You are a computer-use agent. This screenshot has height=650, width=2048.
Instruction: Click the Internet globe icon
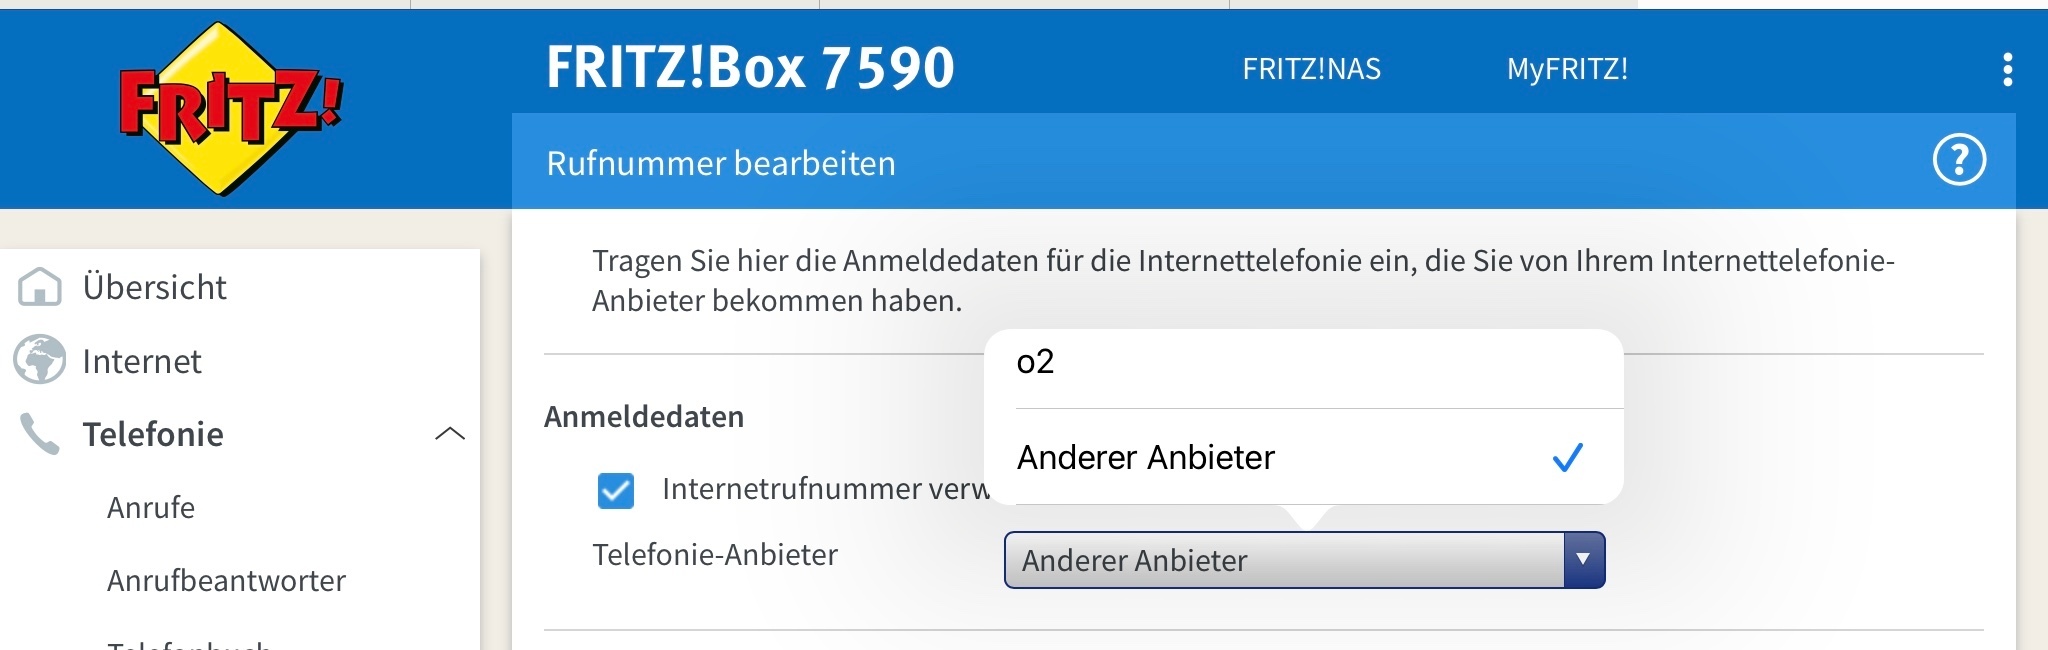[40, 360]
